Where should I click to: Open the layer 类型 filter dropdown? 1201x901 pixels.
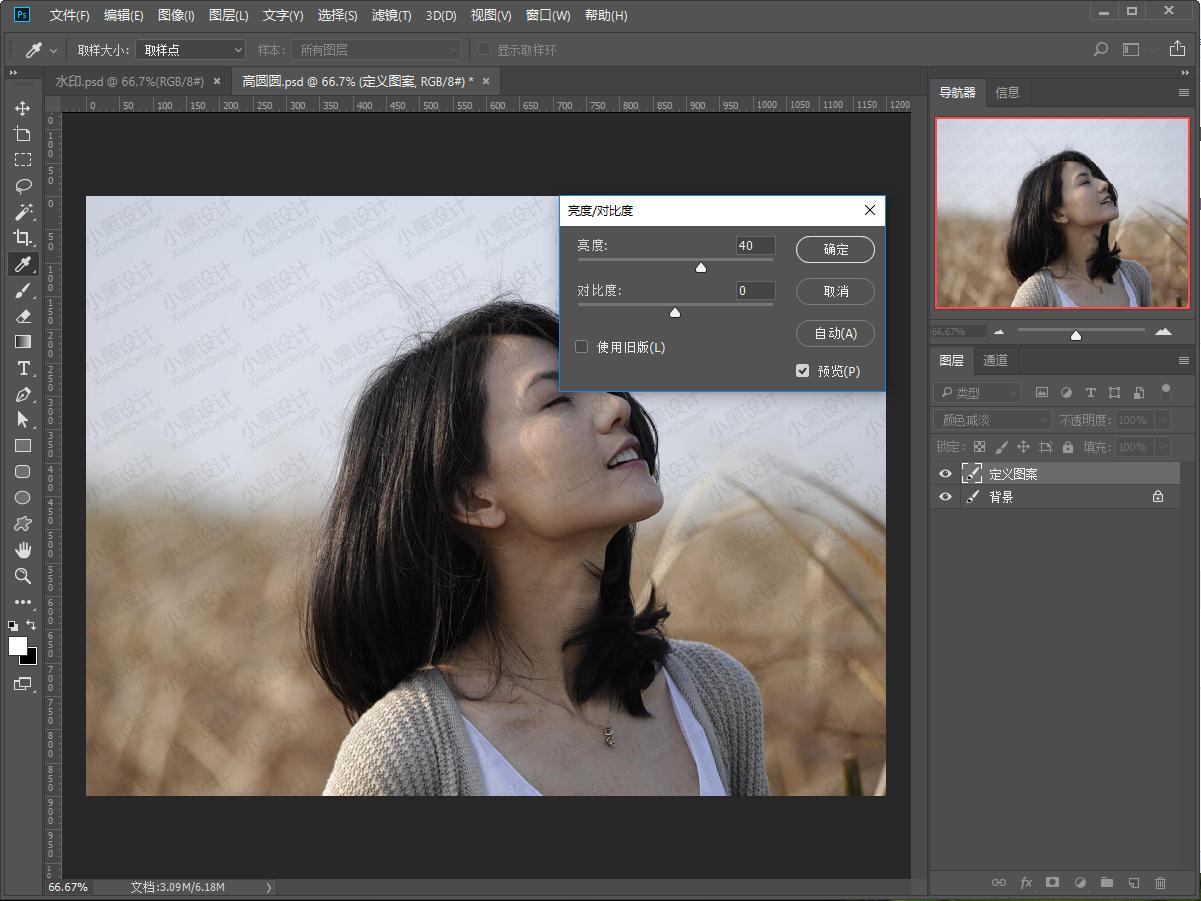point(977,393)
